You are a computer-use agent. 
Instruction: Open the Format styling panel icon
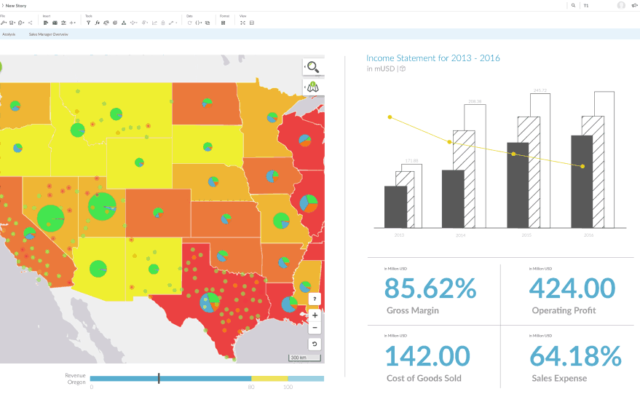point(223,23)
